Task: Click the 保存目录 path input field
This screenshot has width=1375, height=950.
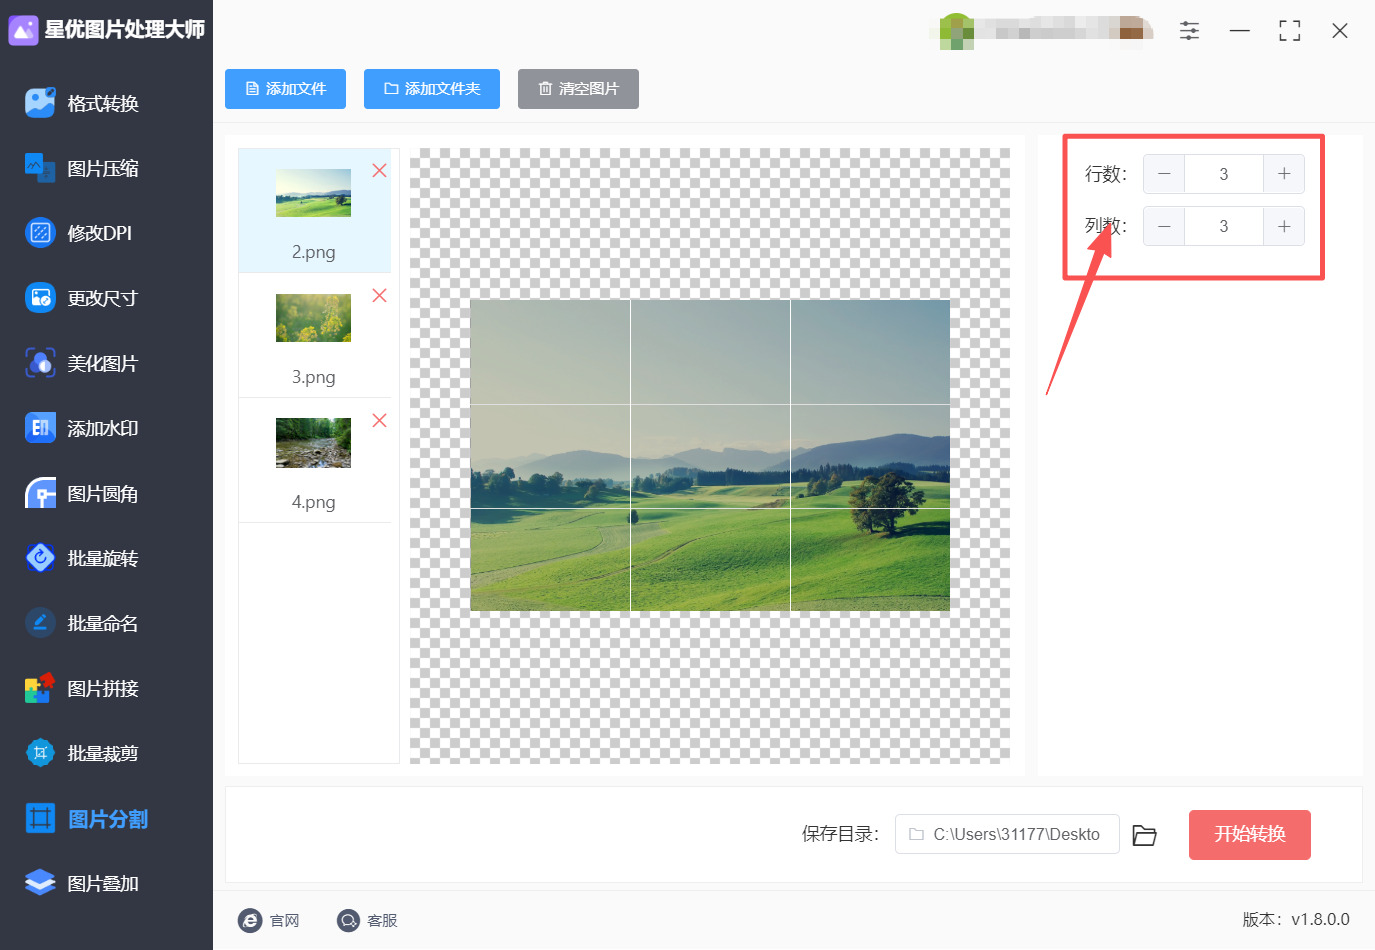Action: [x=1007, y=834]
